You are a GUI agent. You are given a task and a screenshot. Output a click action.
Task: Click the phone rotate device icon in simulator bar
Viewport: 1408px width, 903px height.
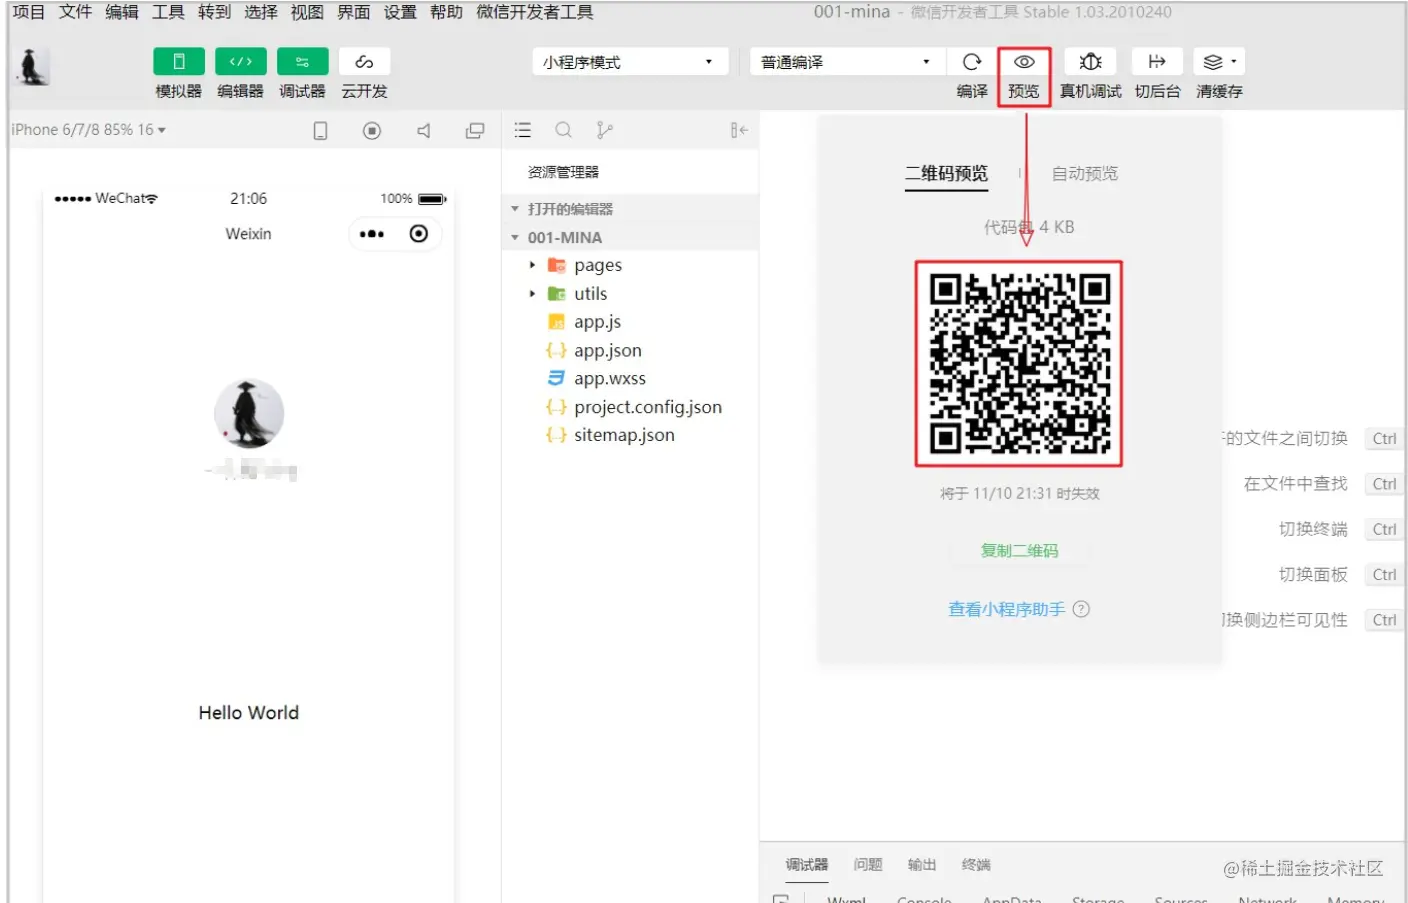click(320, 131)
